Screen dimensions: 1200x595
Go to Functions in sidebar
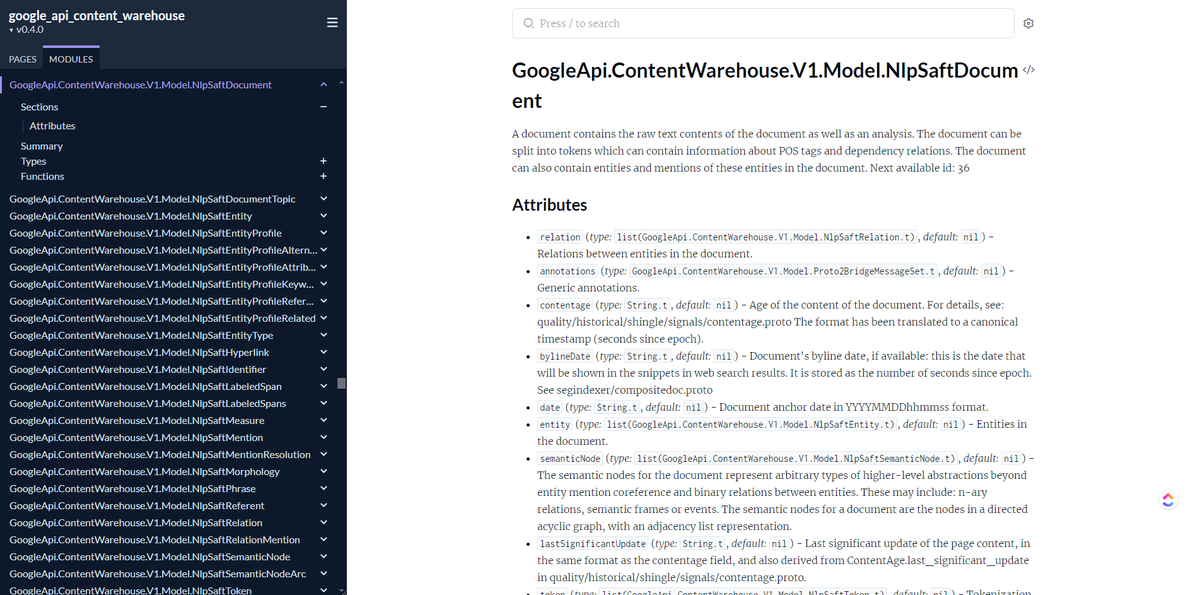pyautogui.click(x=42, y=176)
